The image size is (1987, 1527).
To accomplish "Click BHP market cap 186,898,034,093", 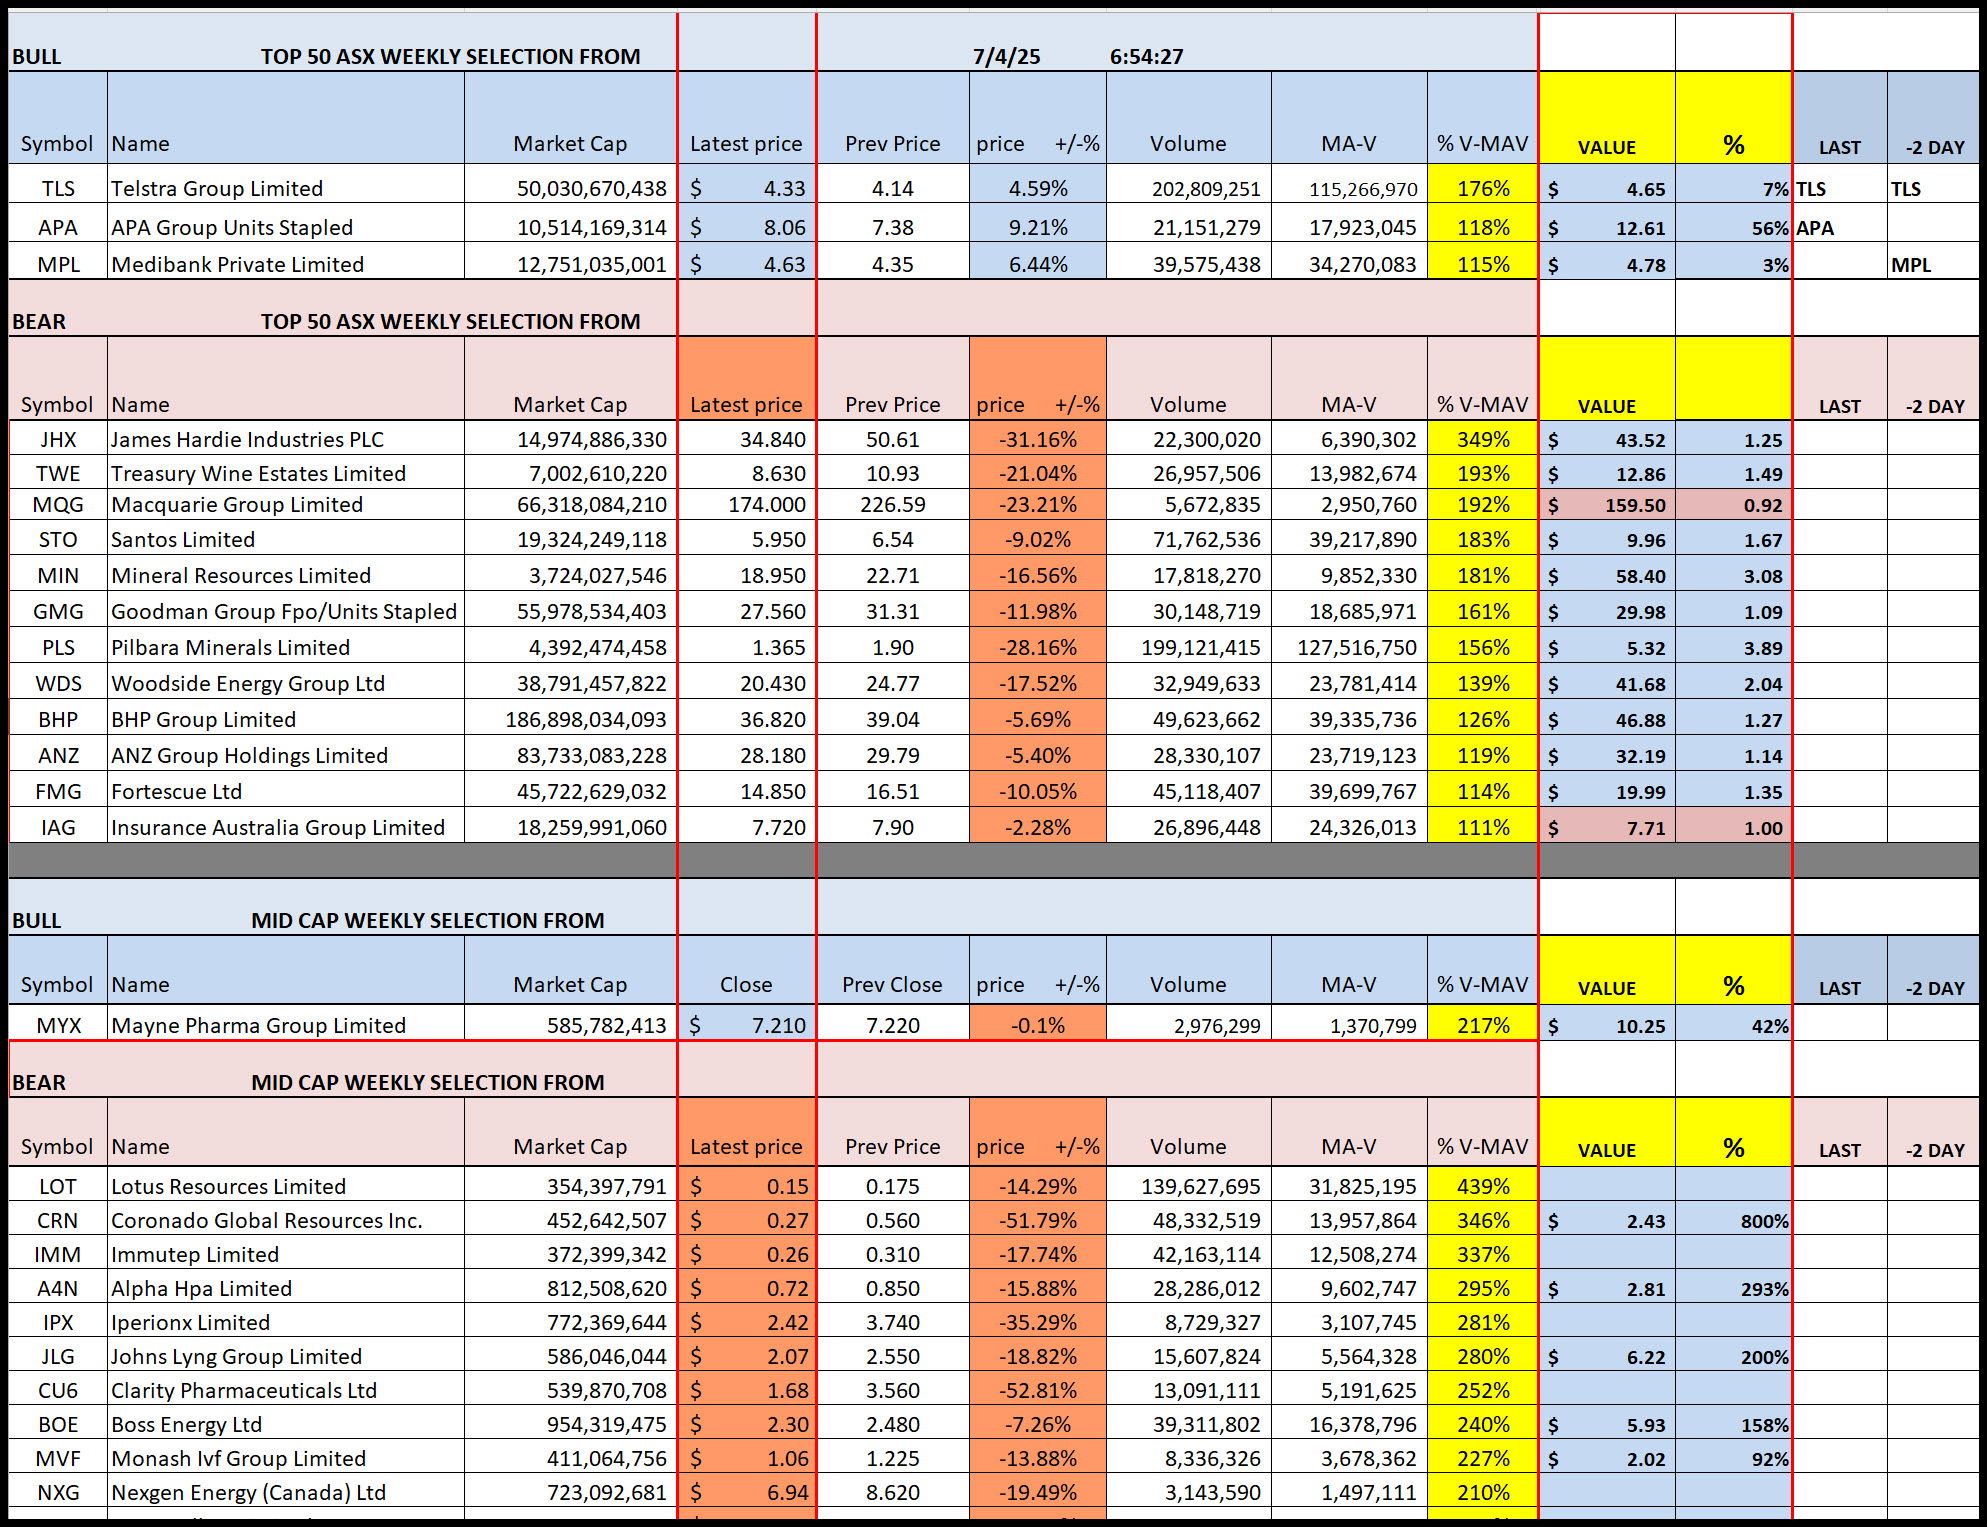I will (x=571, y=719).
